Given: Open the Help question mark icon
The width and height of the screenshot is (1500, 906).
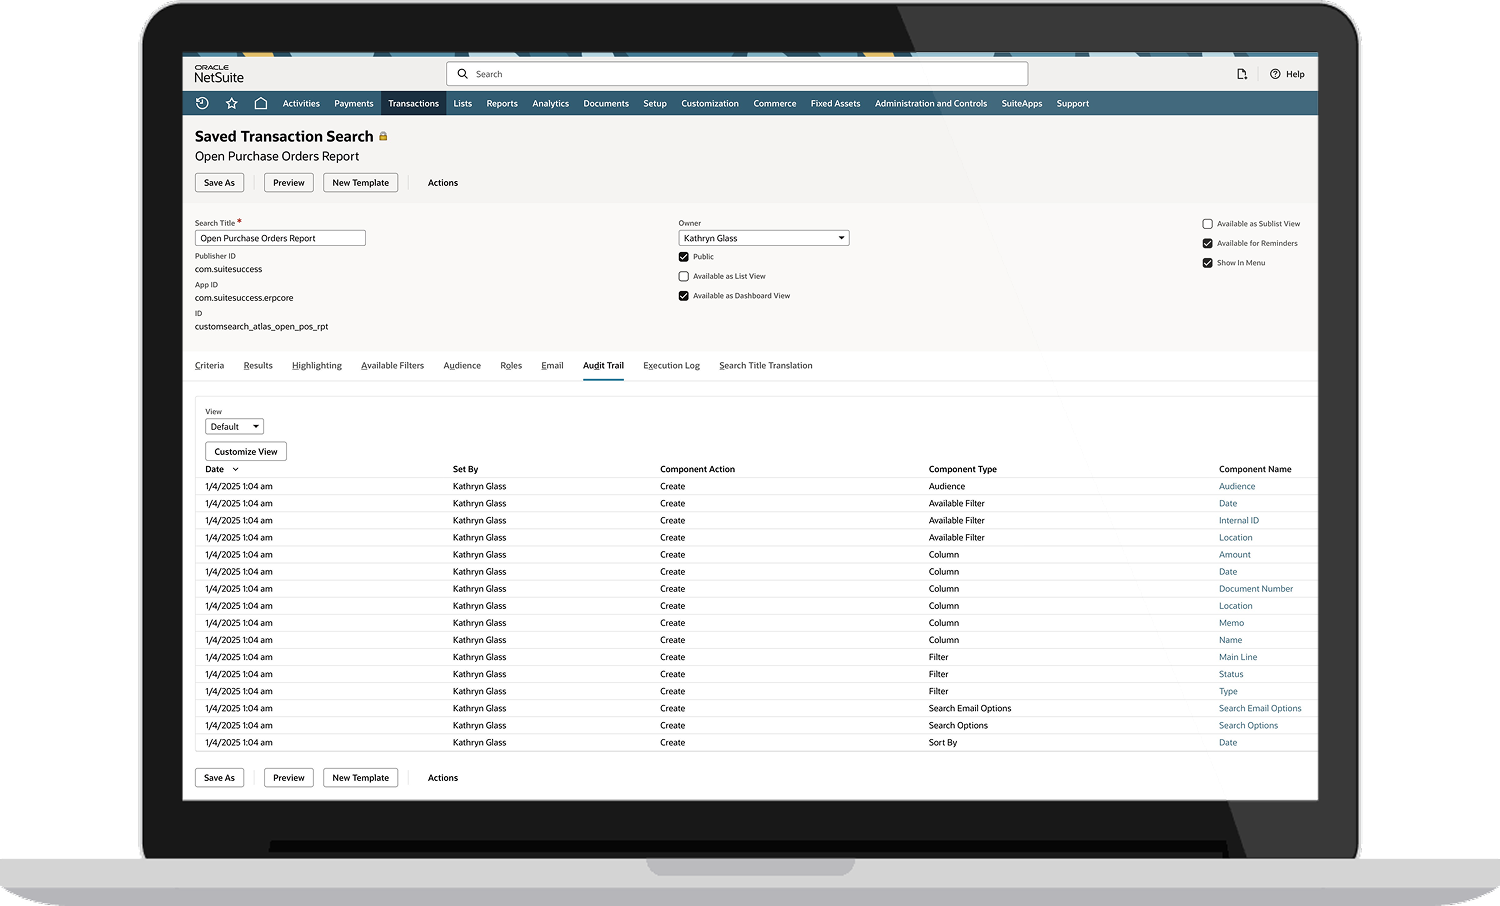Looking at the screenshot, I should point(1275,74).
